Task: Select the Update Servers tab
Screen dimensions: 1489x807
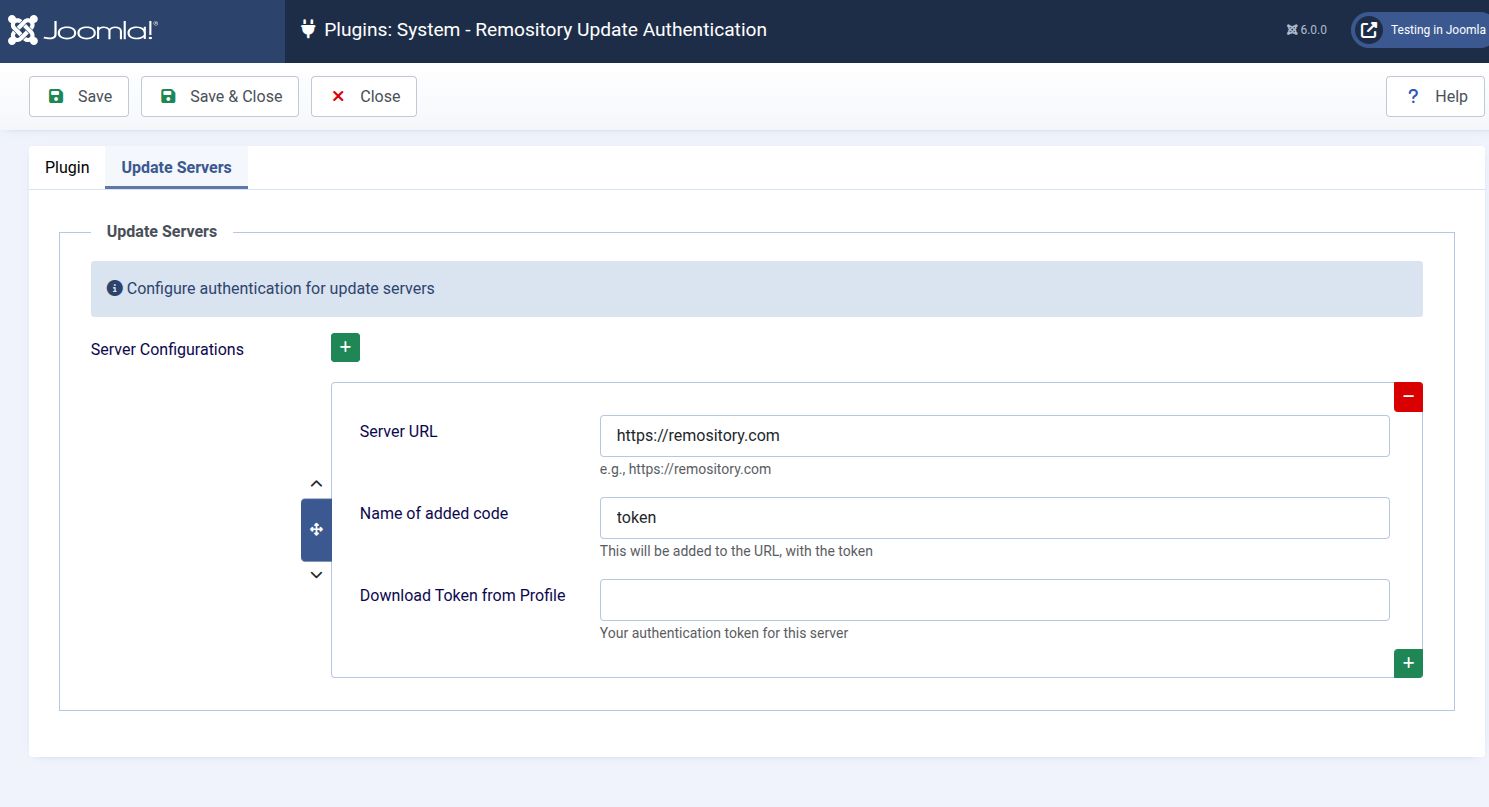Action: (x=176, y=168)
